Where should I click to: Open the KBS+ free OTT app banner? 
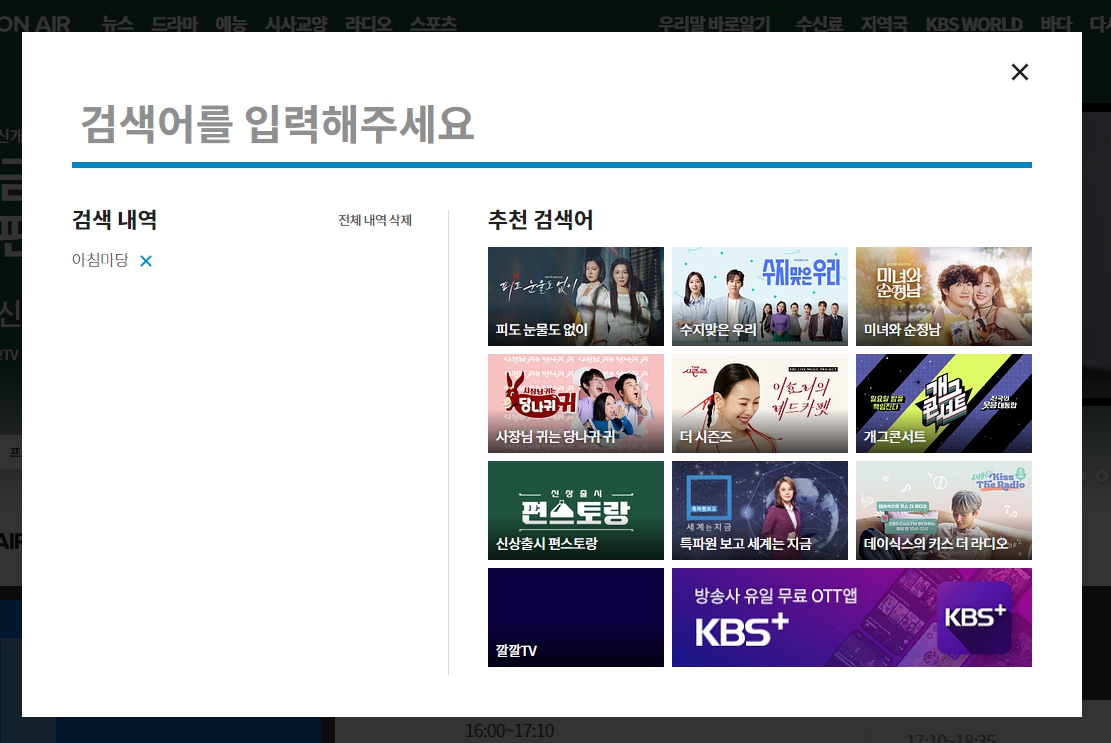click(852, 617)
